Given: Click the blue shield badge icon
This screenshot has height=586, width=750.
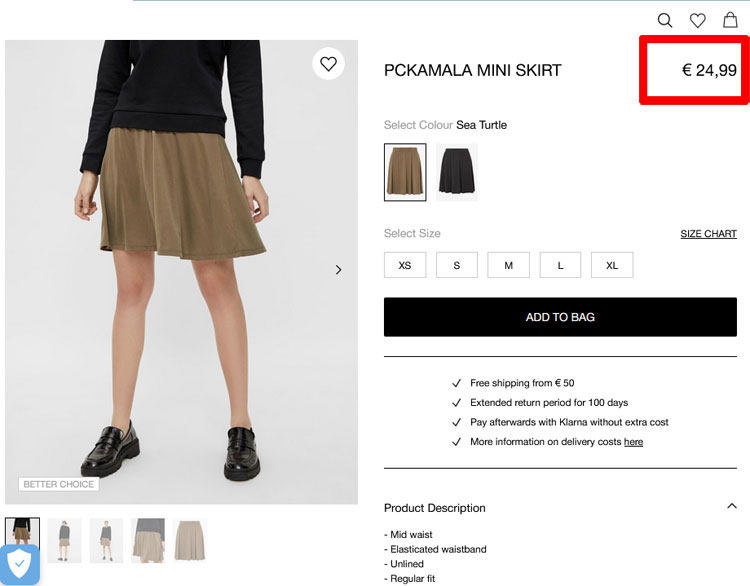Looking at the screenshot, I should click(x=20, y=565).
